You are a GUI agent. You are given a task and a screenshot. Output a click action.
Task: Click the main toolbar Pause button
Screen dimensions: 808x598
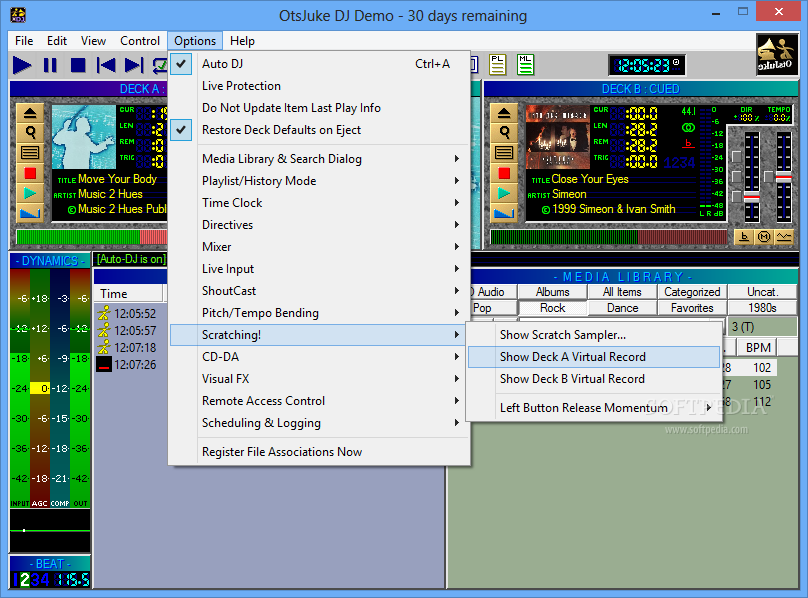(x=50, y=65)
